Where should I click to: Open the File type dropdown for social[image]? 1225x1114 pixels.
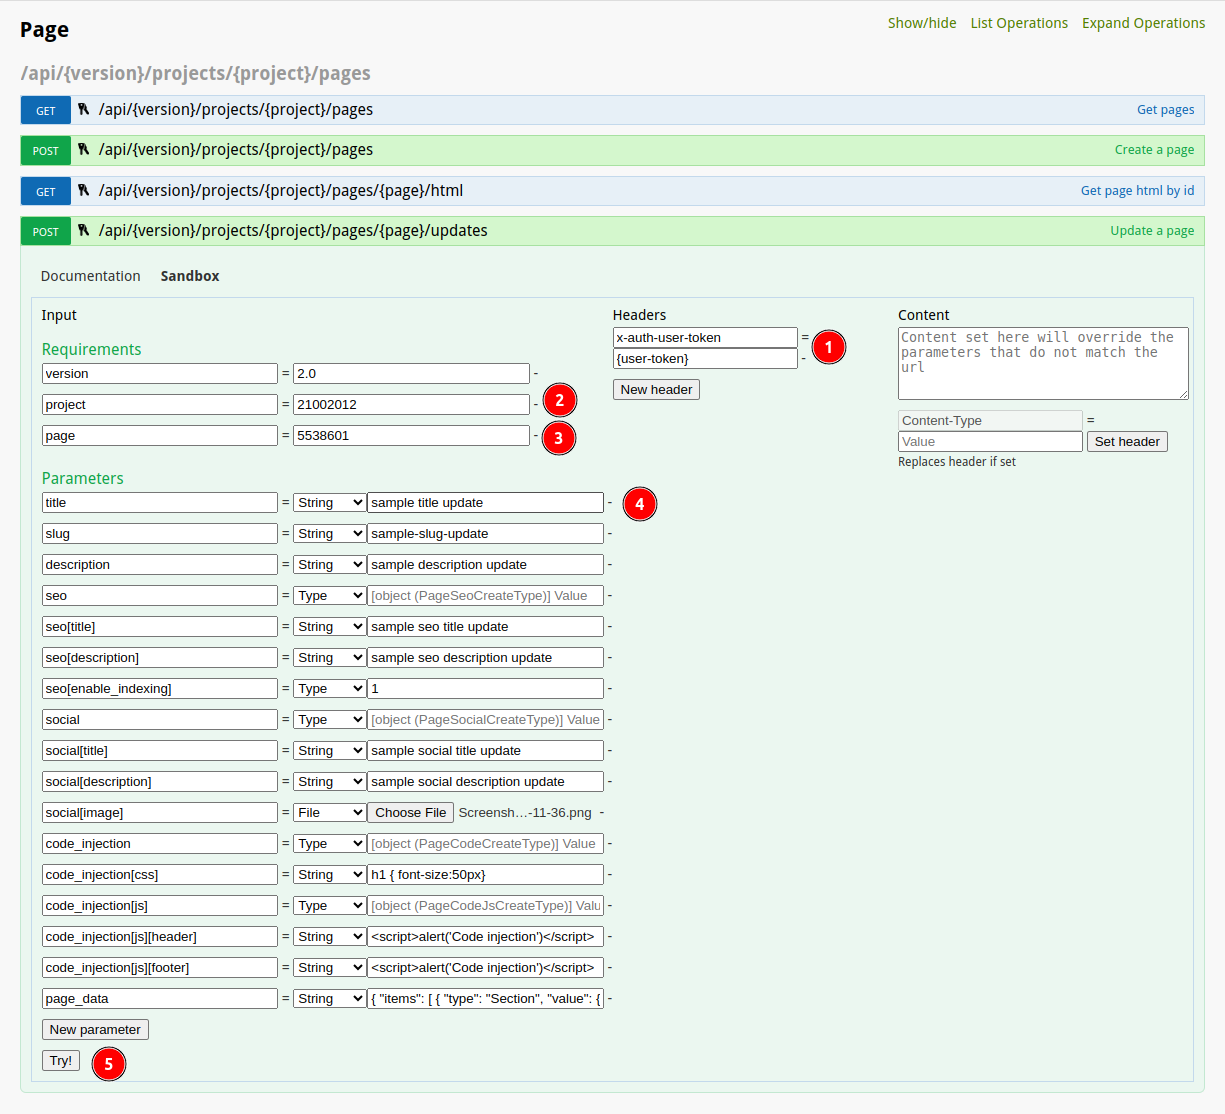(329, 812)
